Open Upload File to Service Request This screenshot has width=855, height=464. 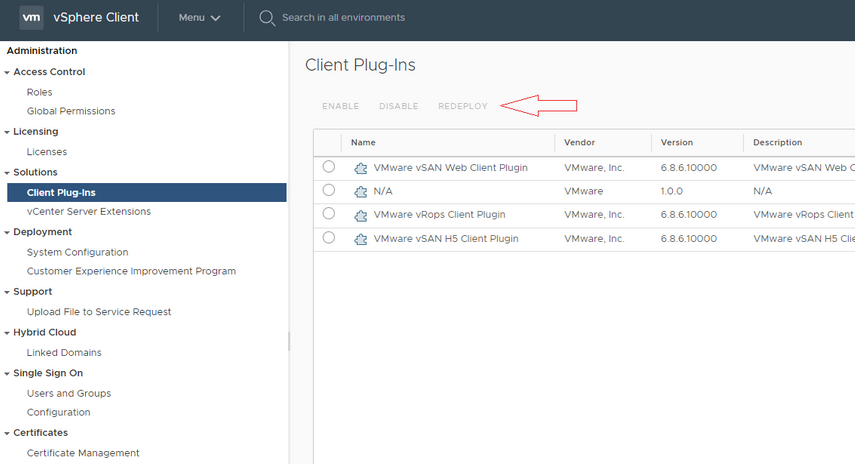pos(99,312)
